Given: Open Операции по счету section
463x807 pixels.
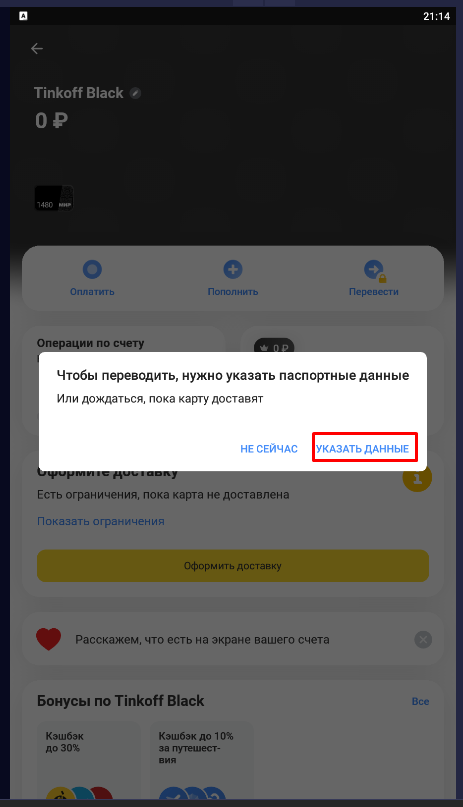Looking at the screenshot, I should [x=91, y=343].
